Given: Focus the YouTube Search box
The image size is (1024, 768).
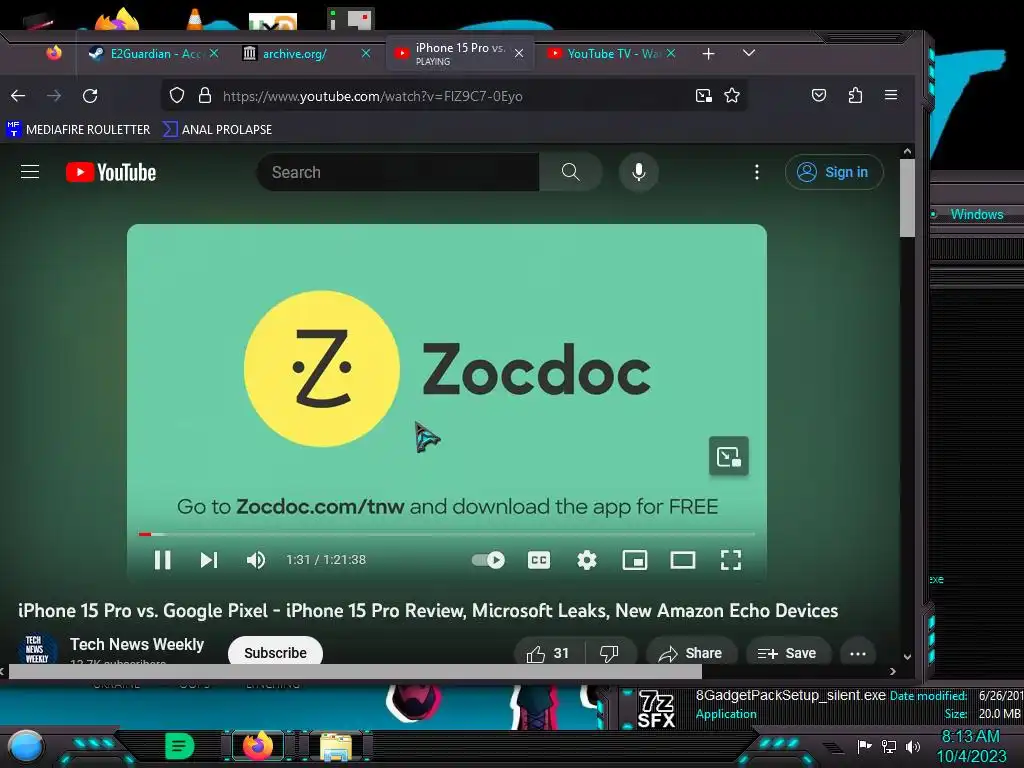Looking at the screenshot, I should click(398, 172).
